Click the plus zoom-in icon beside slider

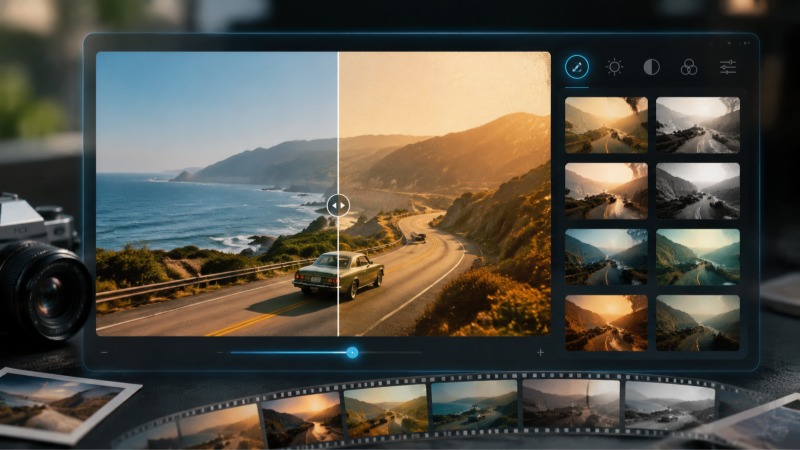[540, 353]
